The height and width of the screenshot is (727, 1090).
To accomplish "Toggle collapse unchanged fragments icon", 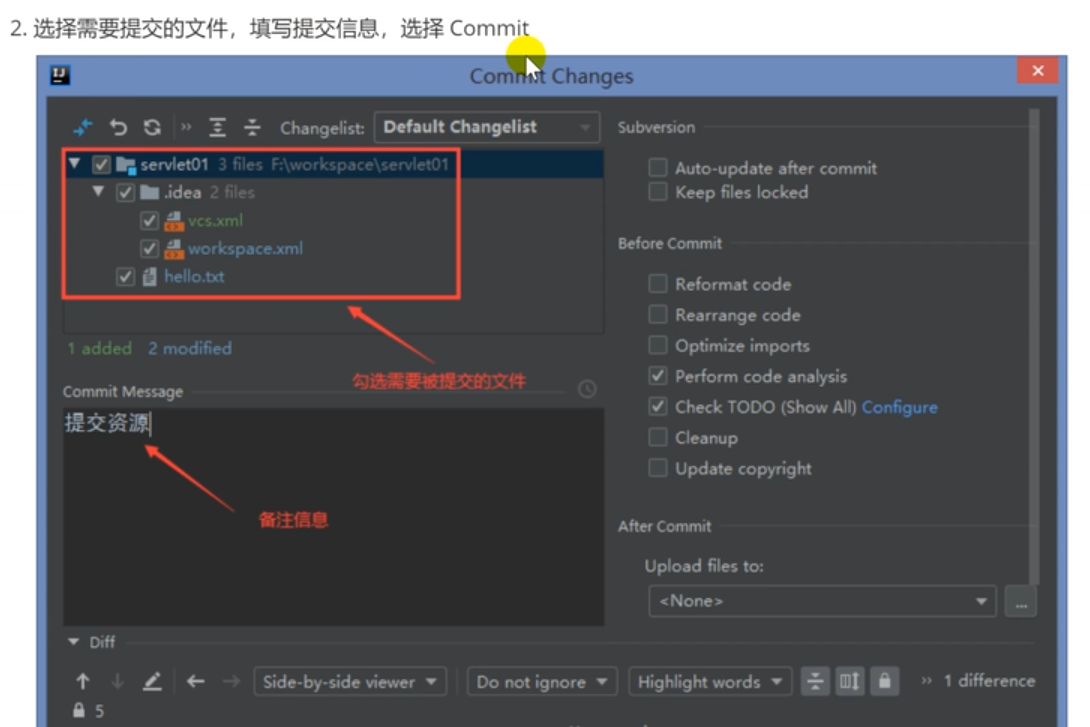I will 815,681.
